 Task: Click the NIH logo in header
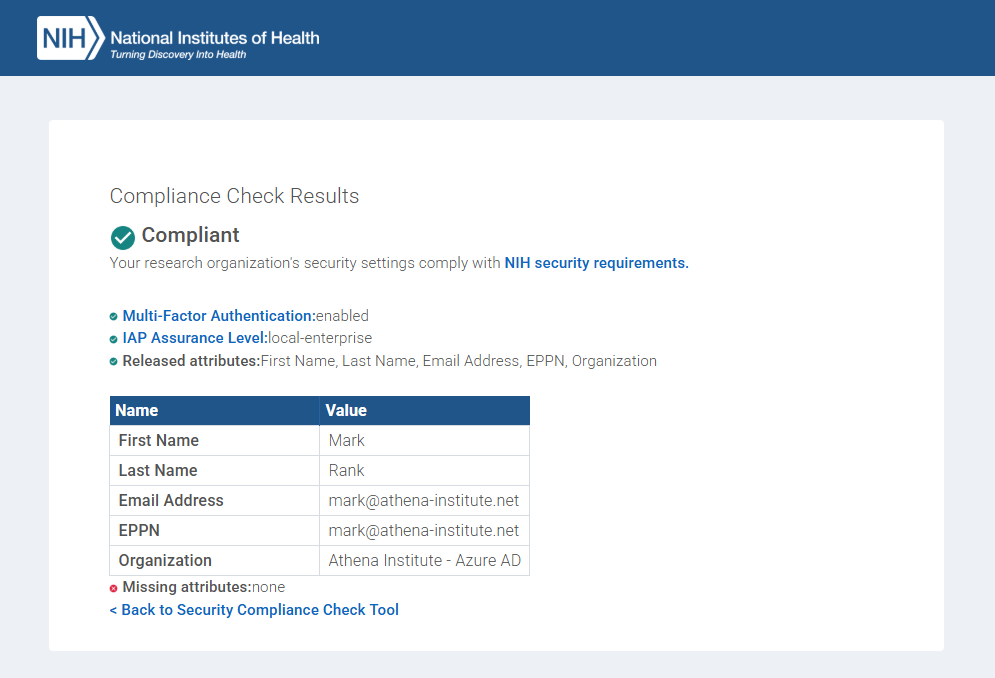click(70, 38)
